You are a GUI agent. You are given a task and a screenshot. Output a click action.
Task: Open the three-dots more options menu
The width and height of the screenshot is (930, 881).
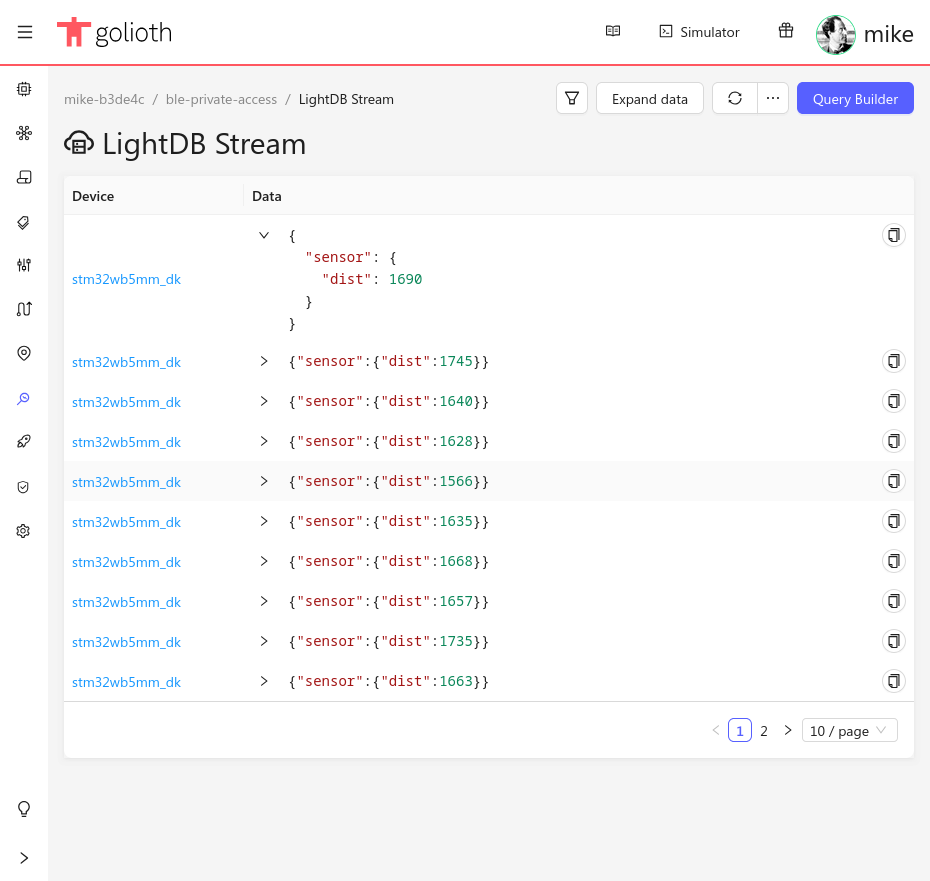coord(773,98)
